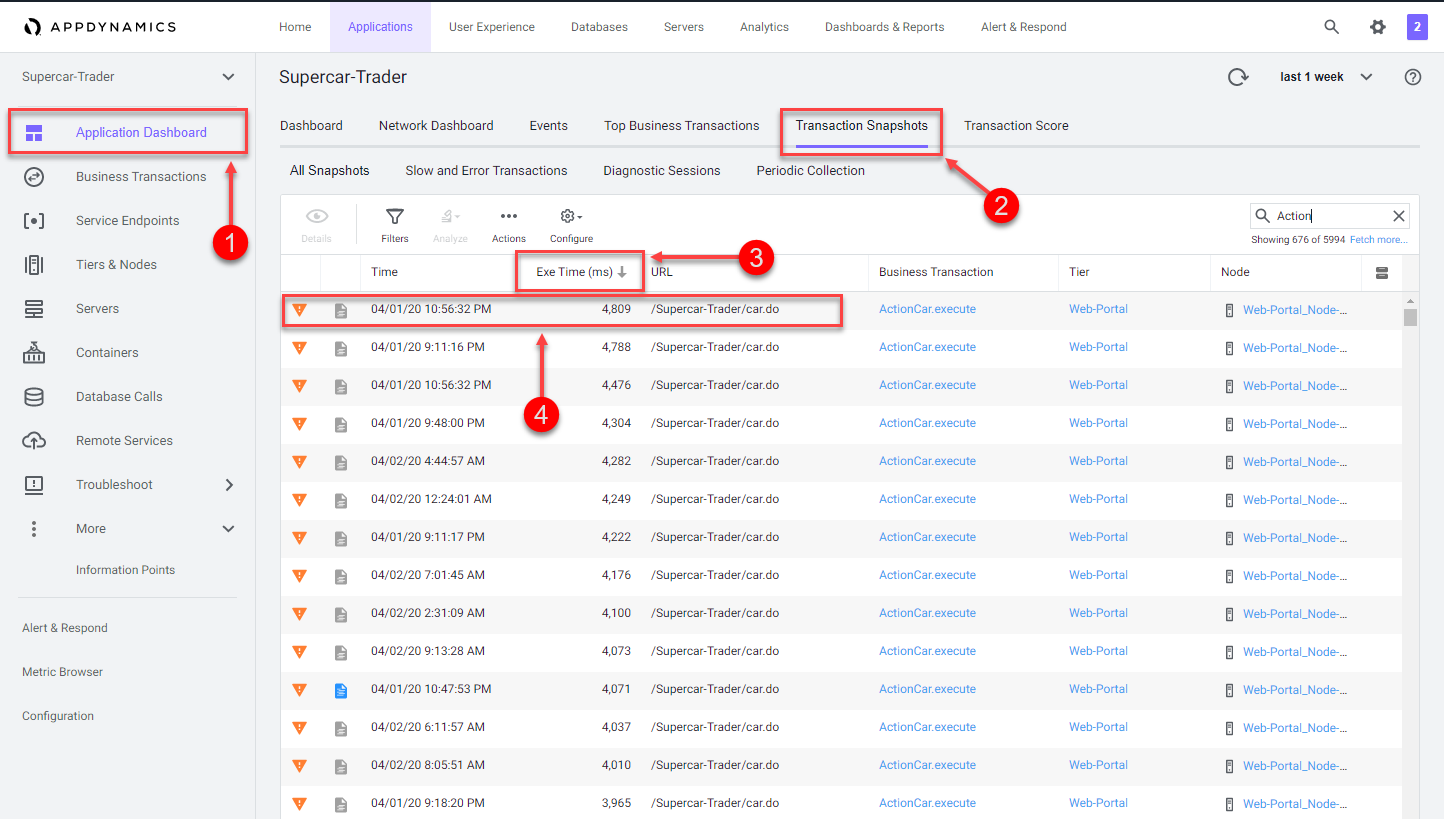This screenshot has width=1444, height=819.
Task: Click the Application Dashboard sidebar icon
Action: [x=34, y=133]
